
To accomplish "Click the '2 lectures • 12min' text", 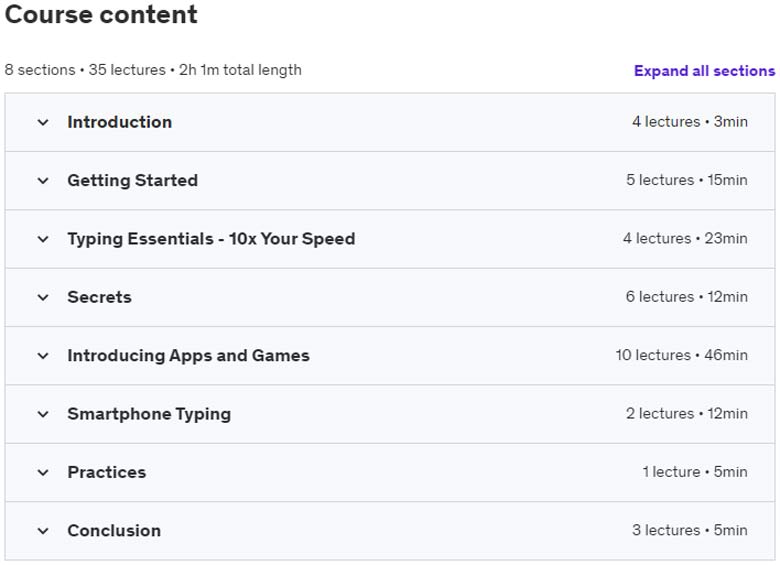I will (687, 413).
